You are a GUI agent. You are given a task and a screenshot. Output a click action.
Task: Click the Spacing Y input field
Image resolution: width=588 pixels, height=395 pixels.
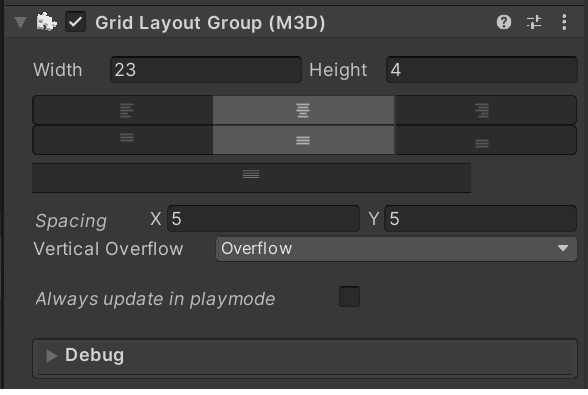pos(480,219)
